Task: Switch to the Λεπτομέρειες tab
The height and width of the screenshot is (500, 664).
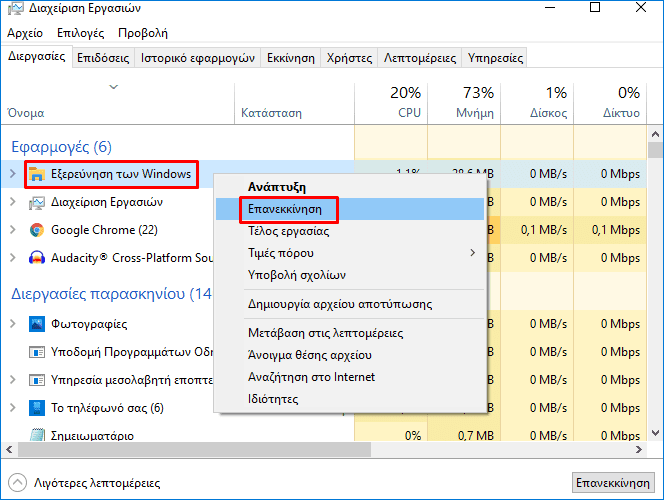Action: (420, 58)
